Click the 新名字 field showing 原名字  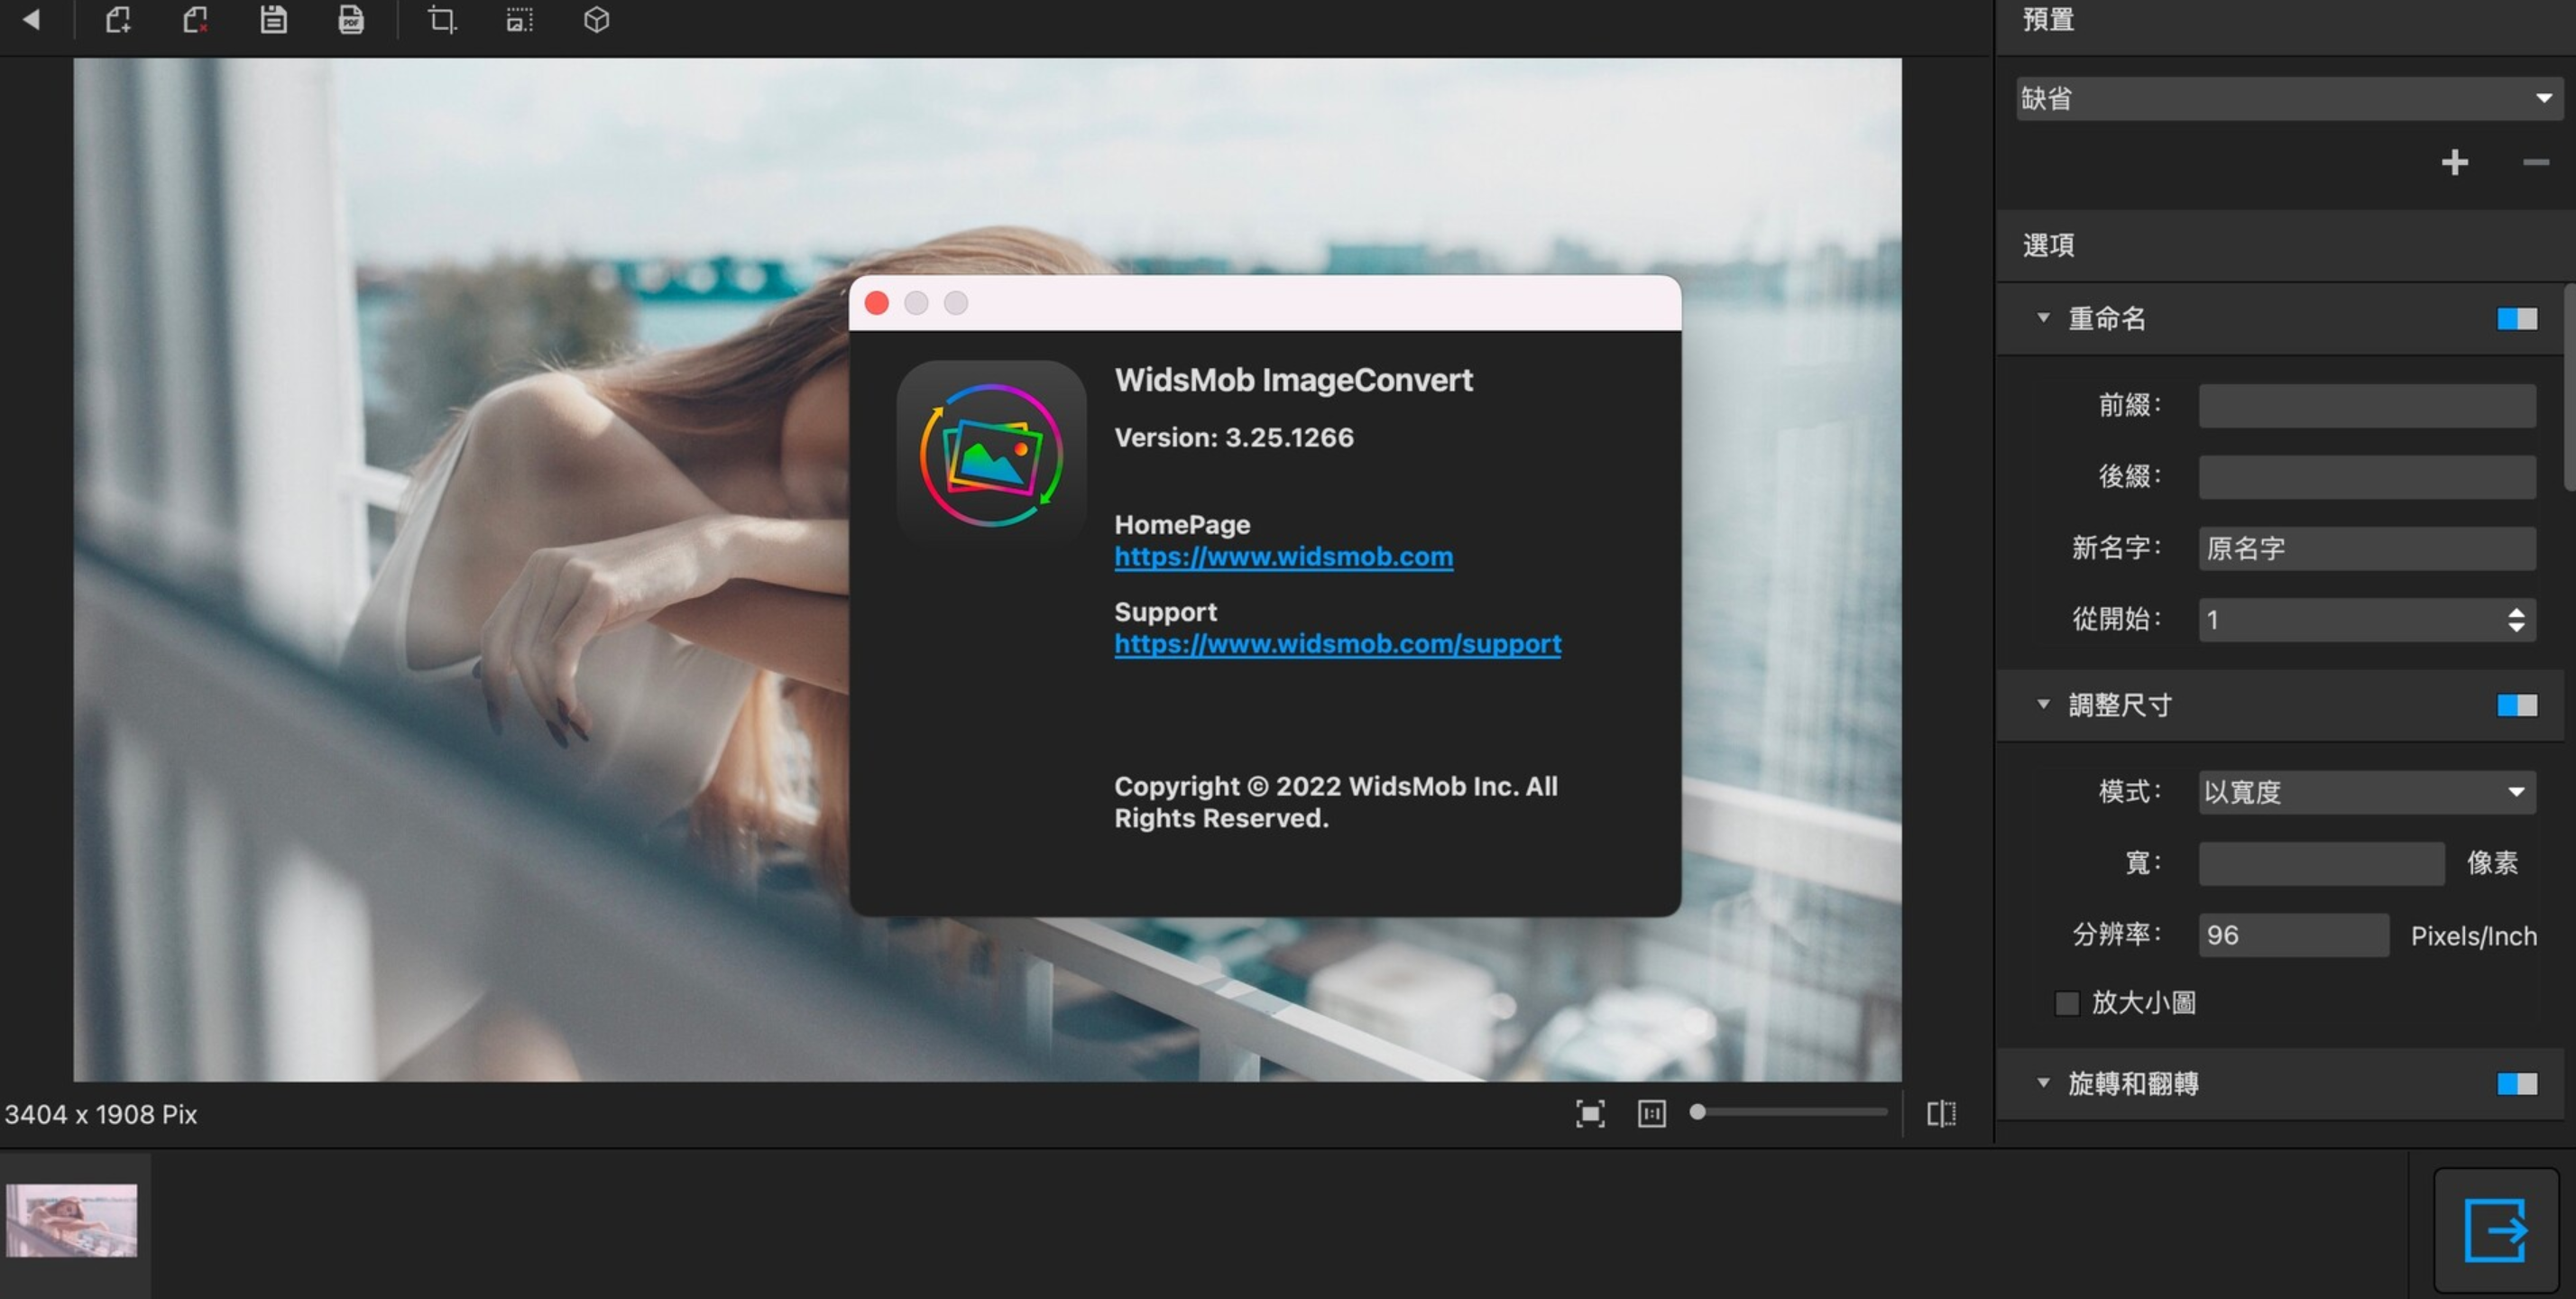[x=2367, y=548]
